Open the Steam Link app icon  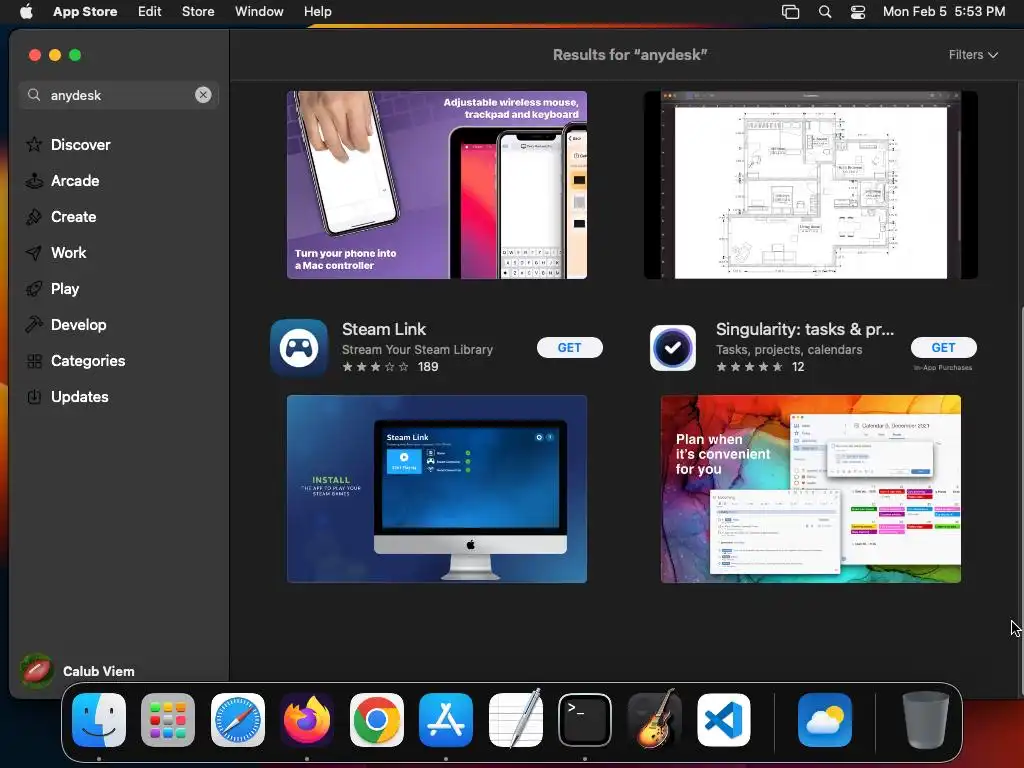click(x=299, y=348)
